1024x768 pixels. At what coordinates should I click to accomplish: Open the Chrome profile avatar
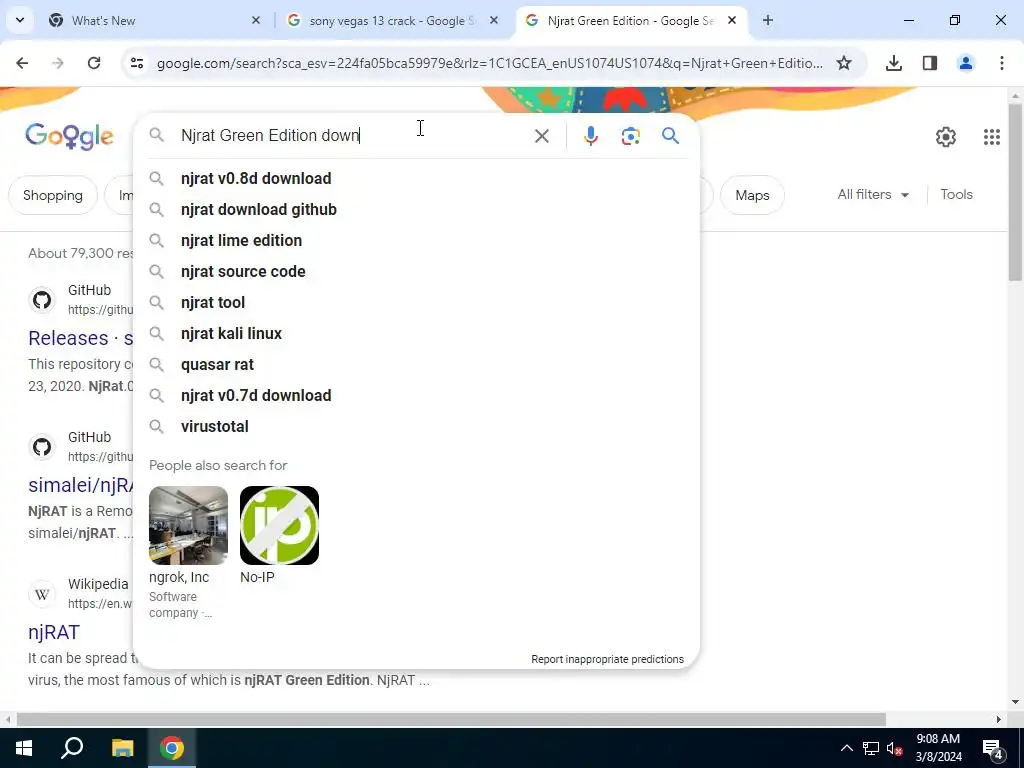[x=965, y=63]
